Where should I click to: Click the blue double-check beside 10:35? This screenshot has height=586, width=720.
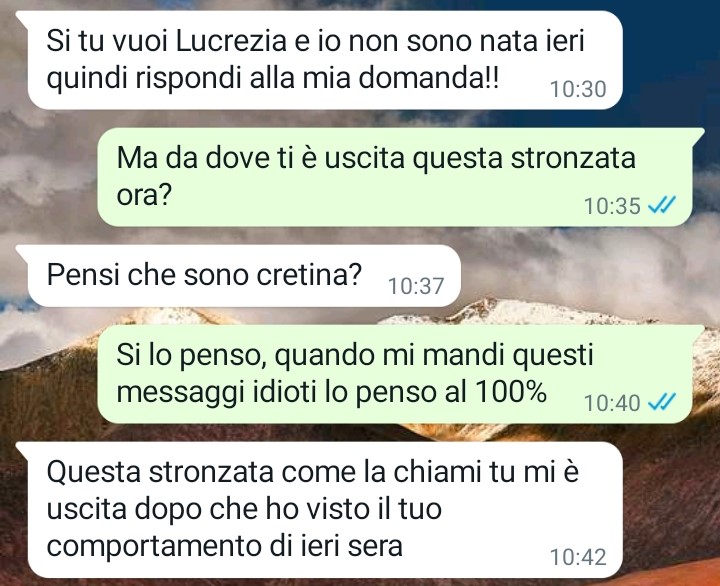tap(662, 205)
